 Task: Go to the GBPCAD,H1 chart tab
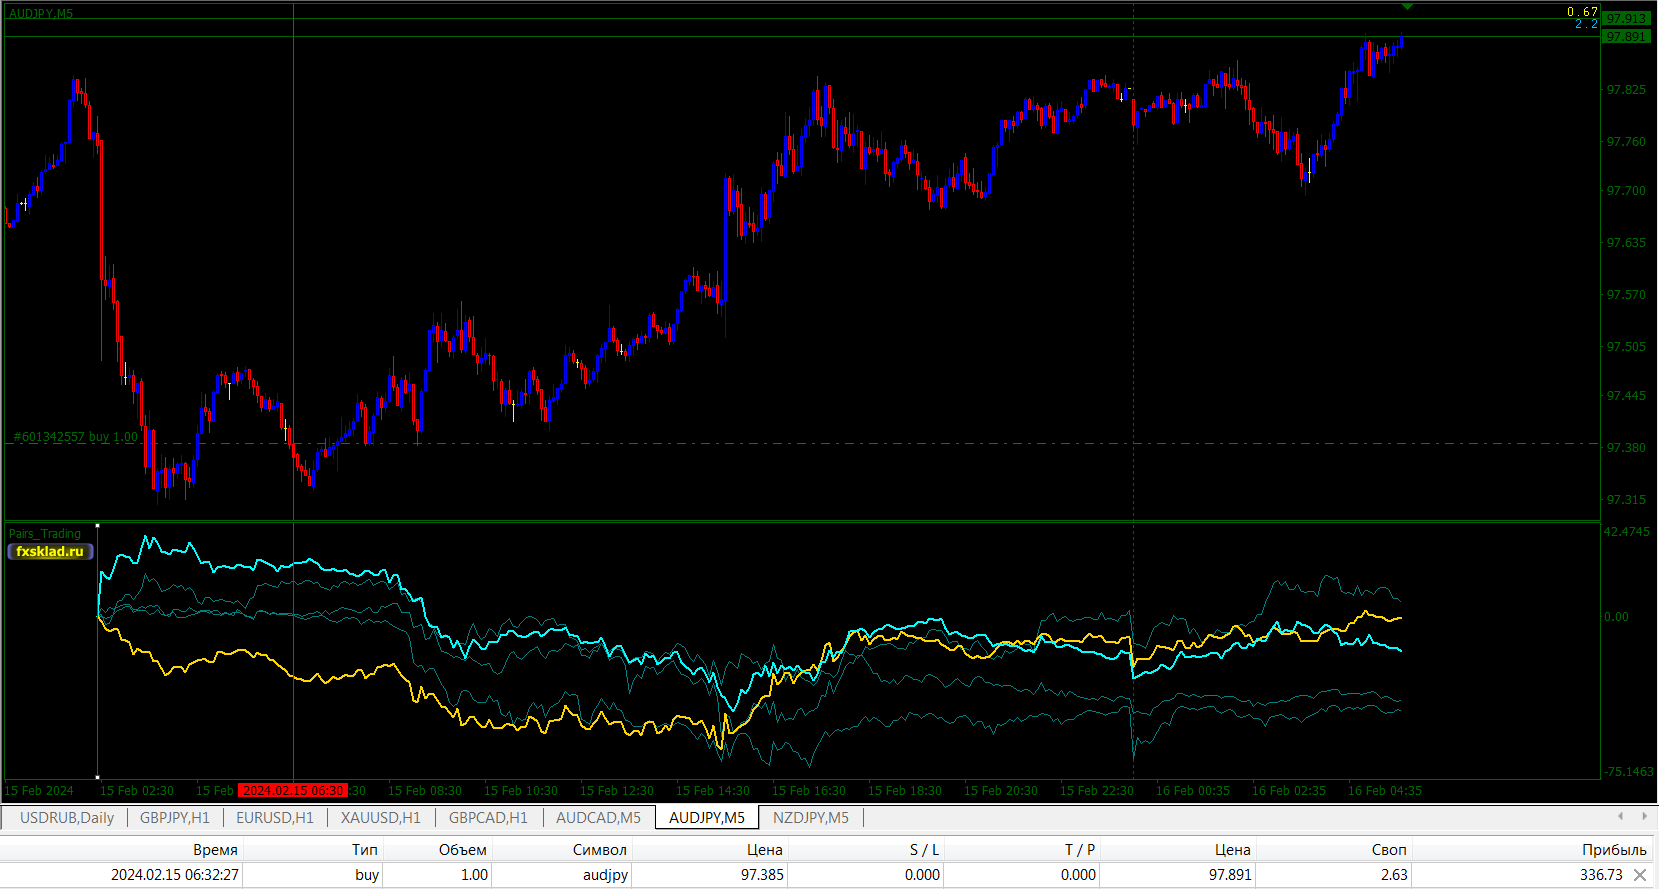point(488,818)
